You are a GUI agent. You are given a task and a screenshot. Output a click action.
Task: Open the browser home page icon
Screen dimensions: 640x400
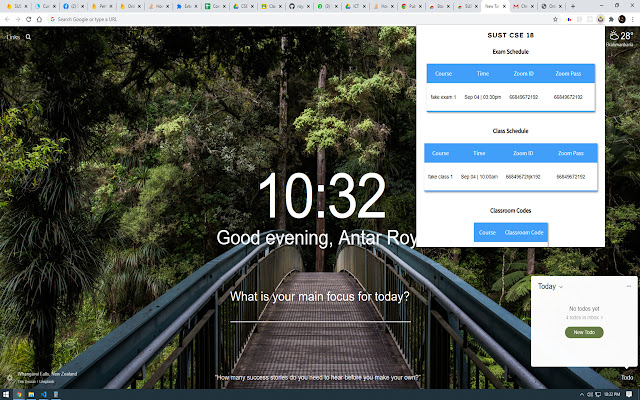click(x=39, y=19)
